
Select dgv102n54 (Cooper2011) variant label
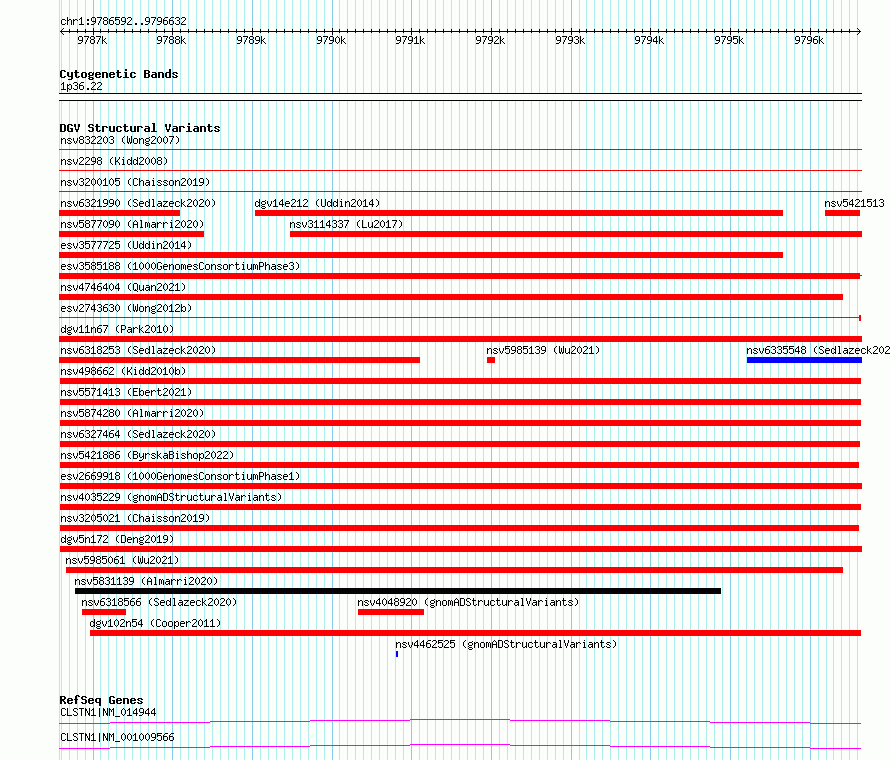(155, 623)
